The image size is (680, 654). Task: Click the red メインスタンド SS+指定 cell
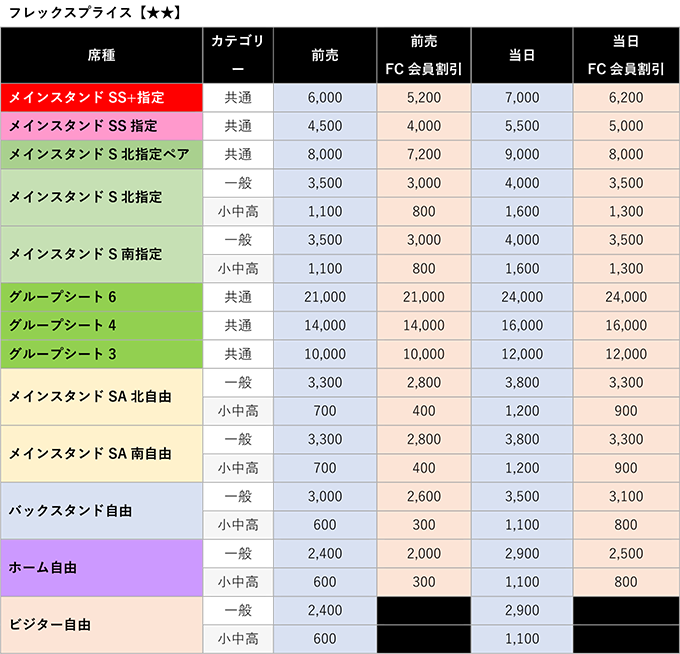click(102, 97)
